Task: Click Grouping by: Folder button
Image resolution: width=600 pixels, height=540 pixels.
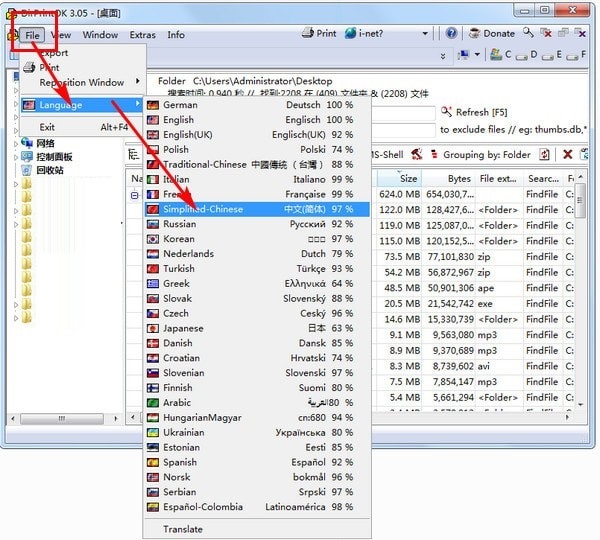Action: click(x=481, y=155)
